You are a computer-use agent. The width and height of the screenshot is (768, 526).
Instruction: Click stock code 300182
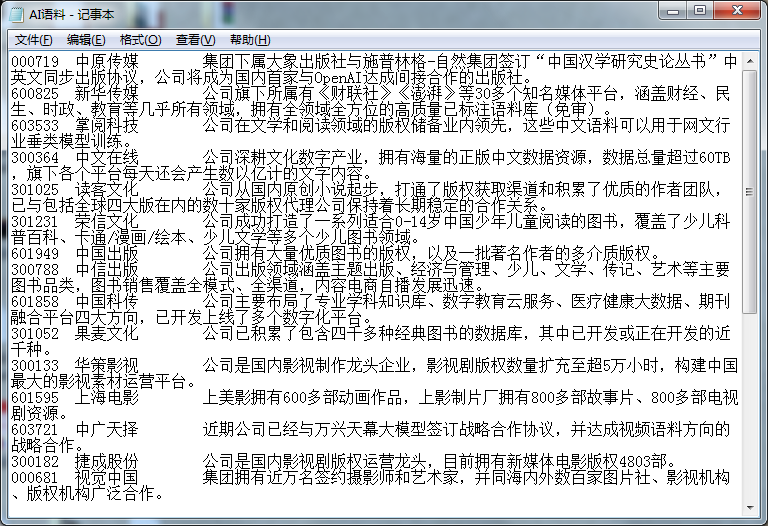[35, 461]
